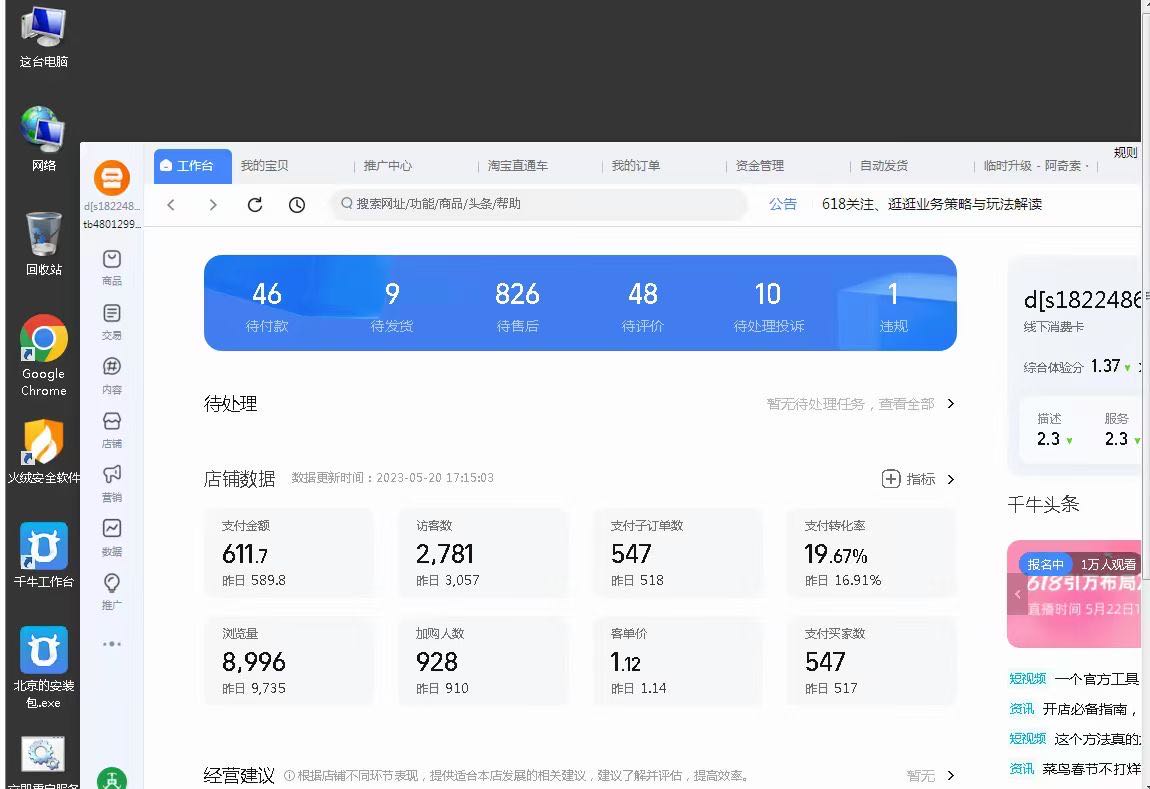Click 10 待处理投诉 counter

(x=768, y=306)
